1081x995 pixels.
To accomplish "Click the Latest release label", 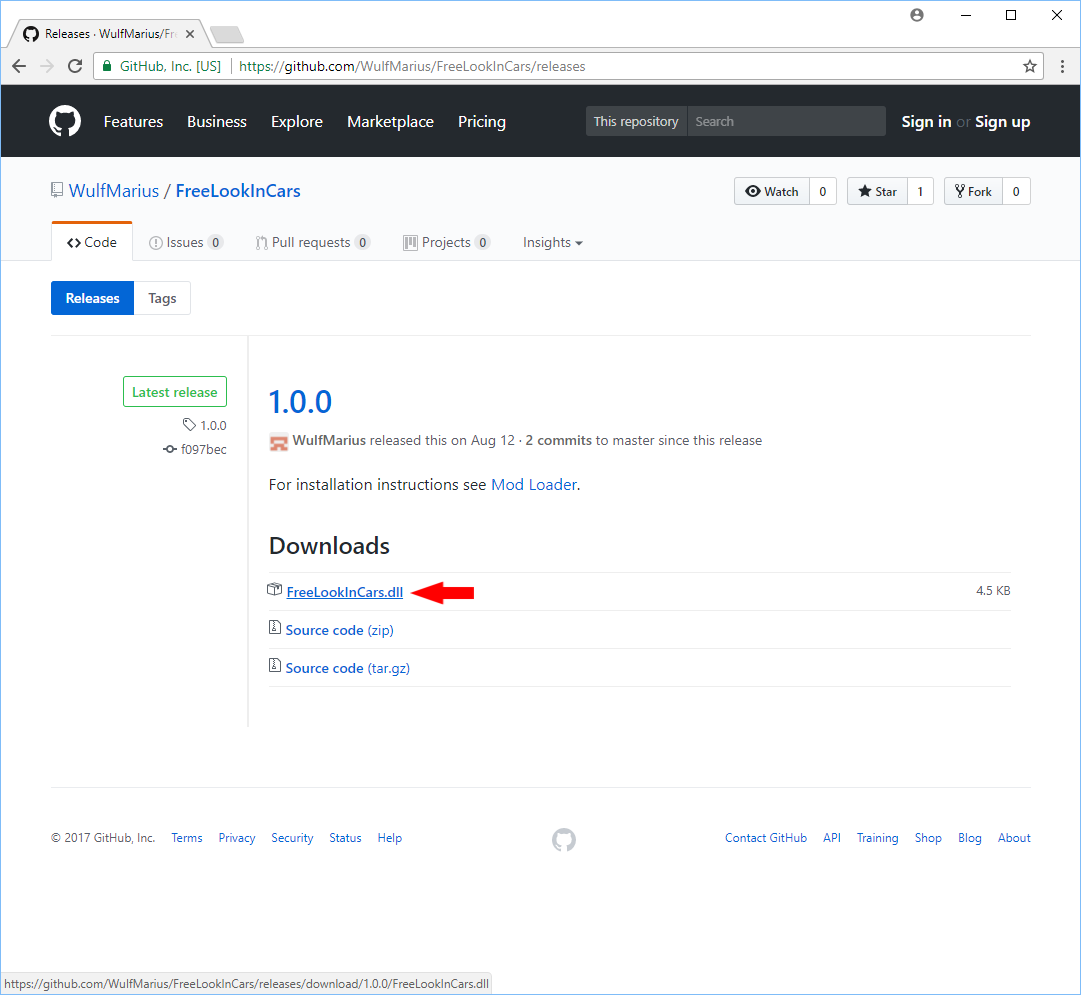I will (174, 392).
